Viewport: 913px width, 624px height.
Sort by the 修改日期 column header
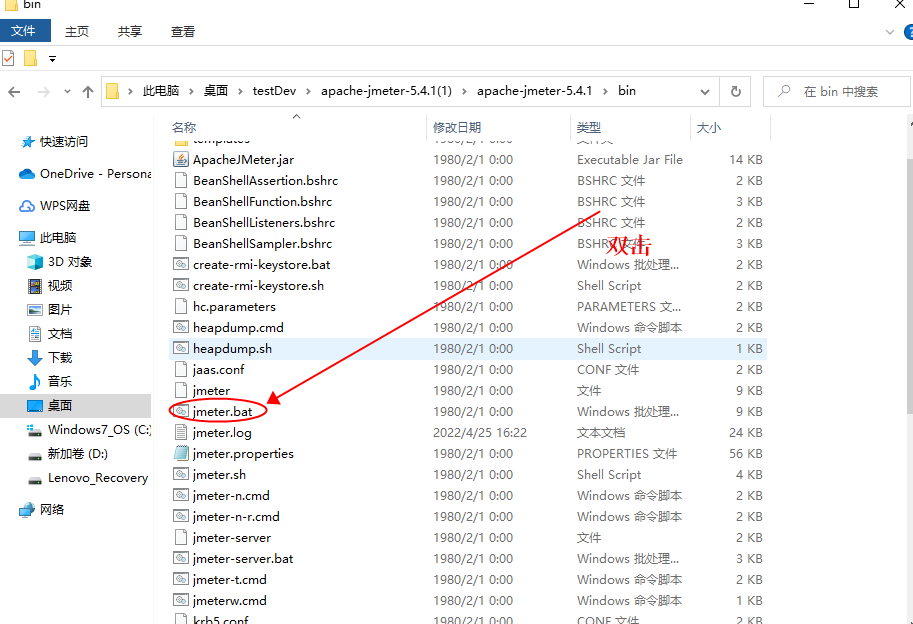point(500,127)
